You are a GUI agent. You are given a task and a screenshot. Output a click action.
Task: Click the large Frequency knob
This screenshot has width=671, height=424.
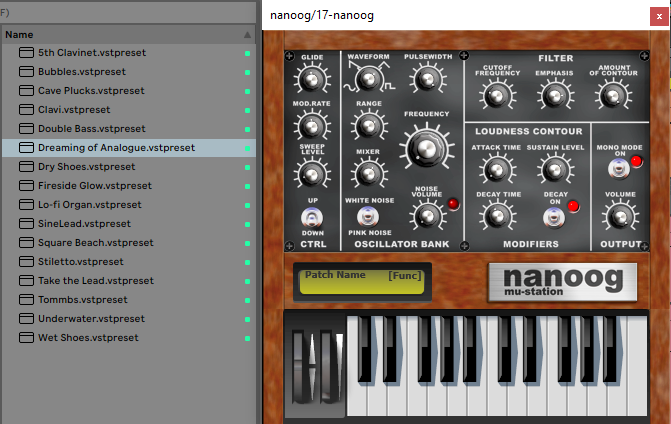coord(427,148)
